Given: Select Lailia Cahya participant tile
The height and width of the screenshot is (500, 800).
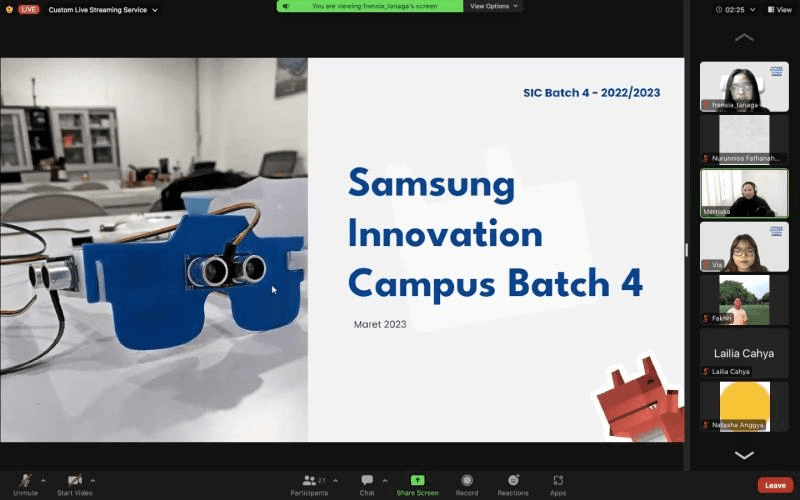Looking at the screenshot, I should click(744, 354).
